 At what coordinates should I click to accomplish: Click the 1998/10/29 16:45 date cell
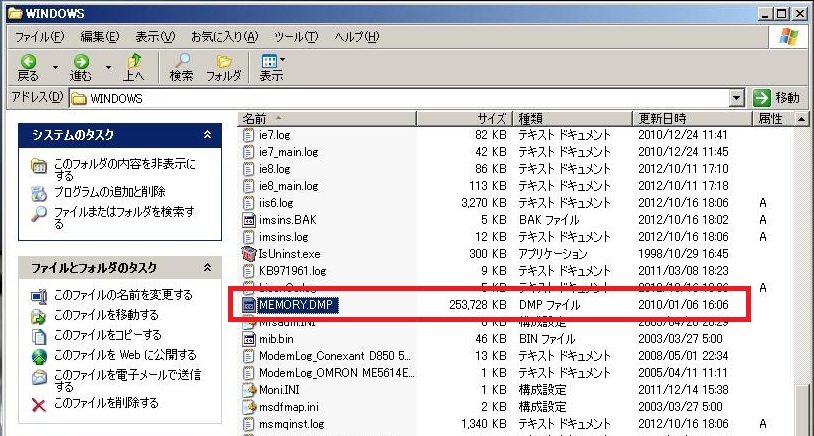coord(683,254)
